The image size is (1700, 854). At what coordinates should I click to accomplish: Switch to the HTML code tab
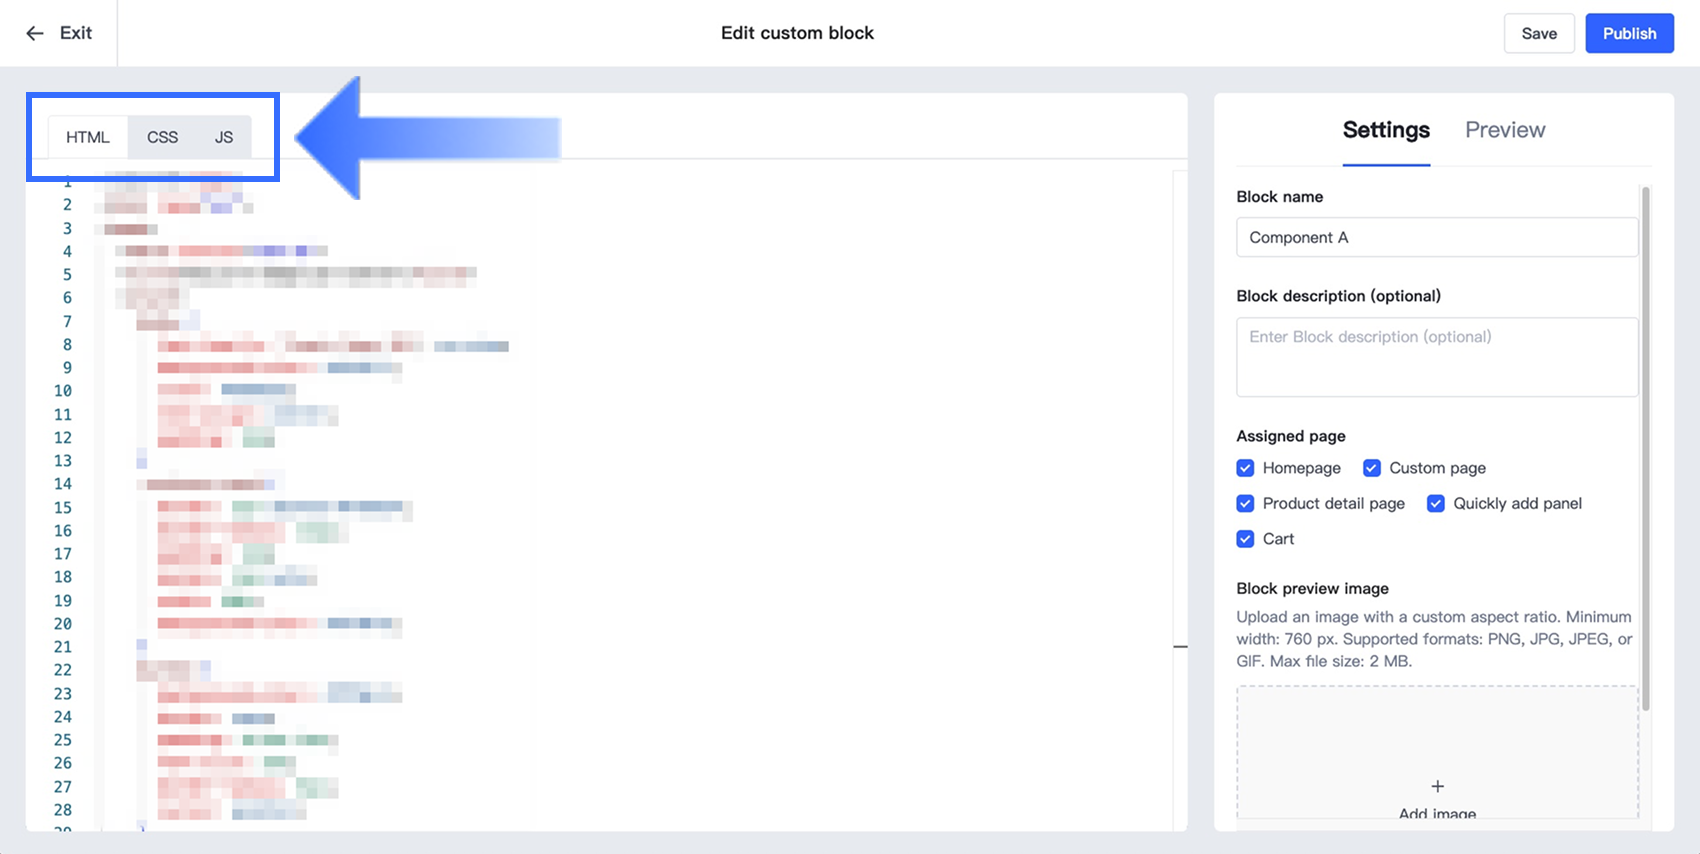click(88, 137)
